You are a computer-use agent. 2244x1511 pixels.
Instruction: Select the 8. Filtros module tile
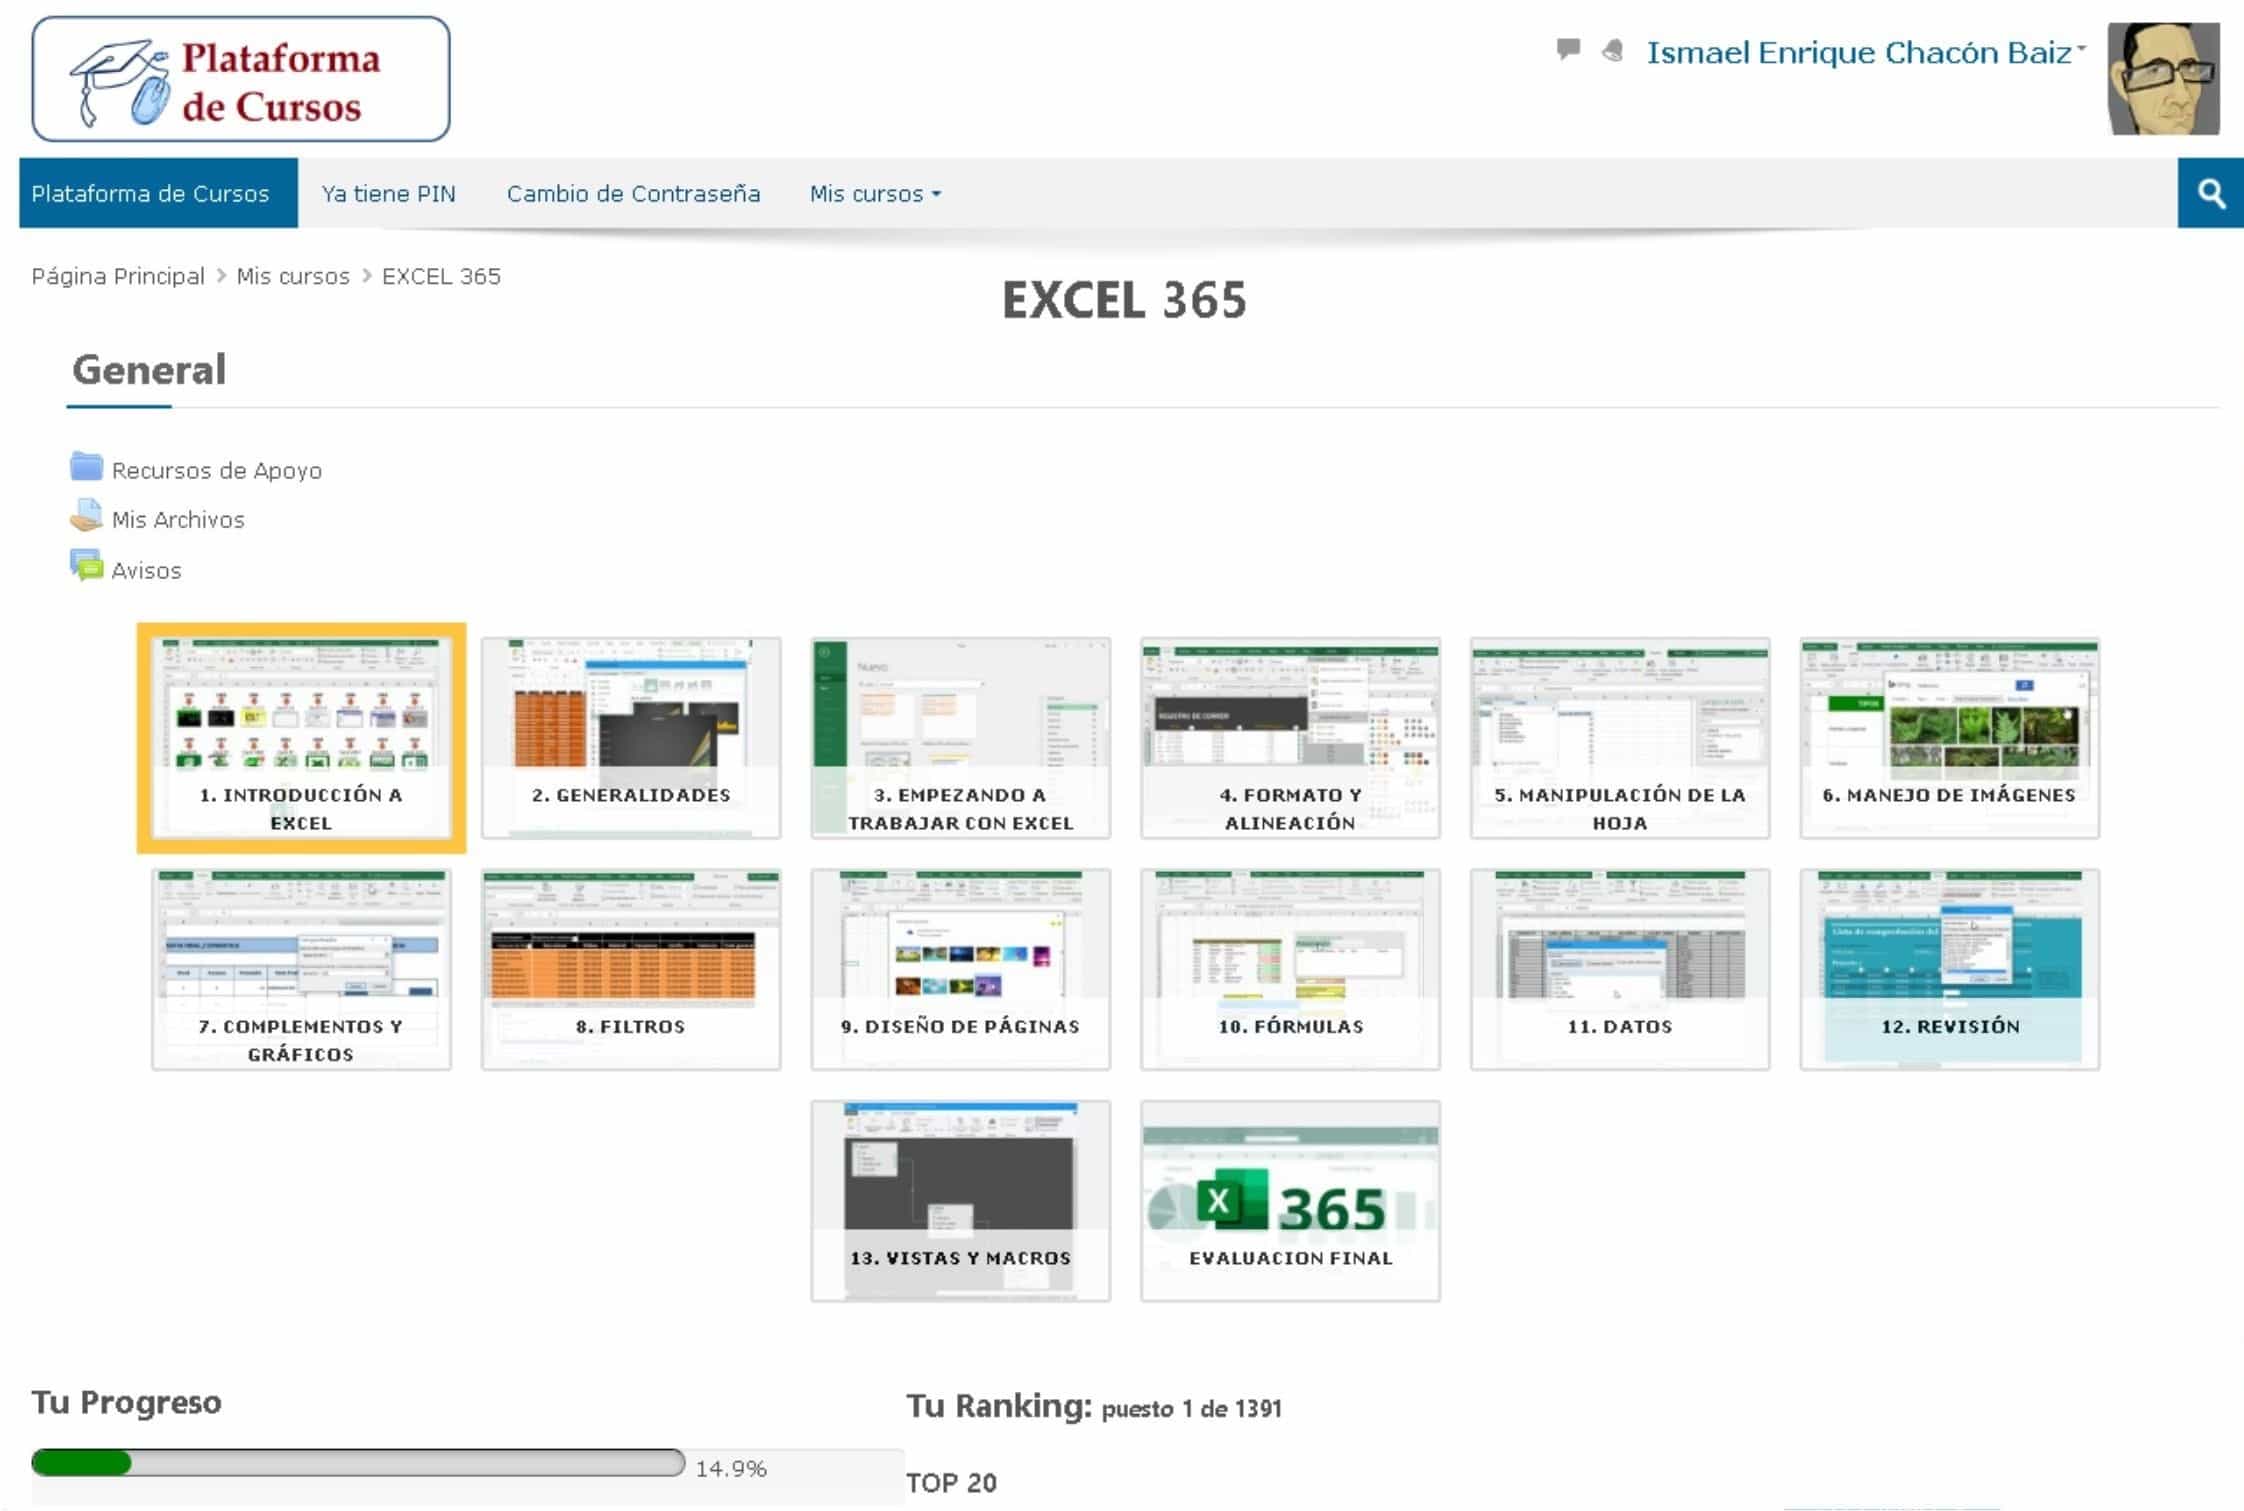(x=631, y=969)
